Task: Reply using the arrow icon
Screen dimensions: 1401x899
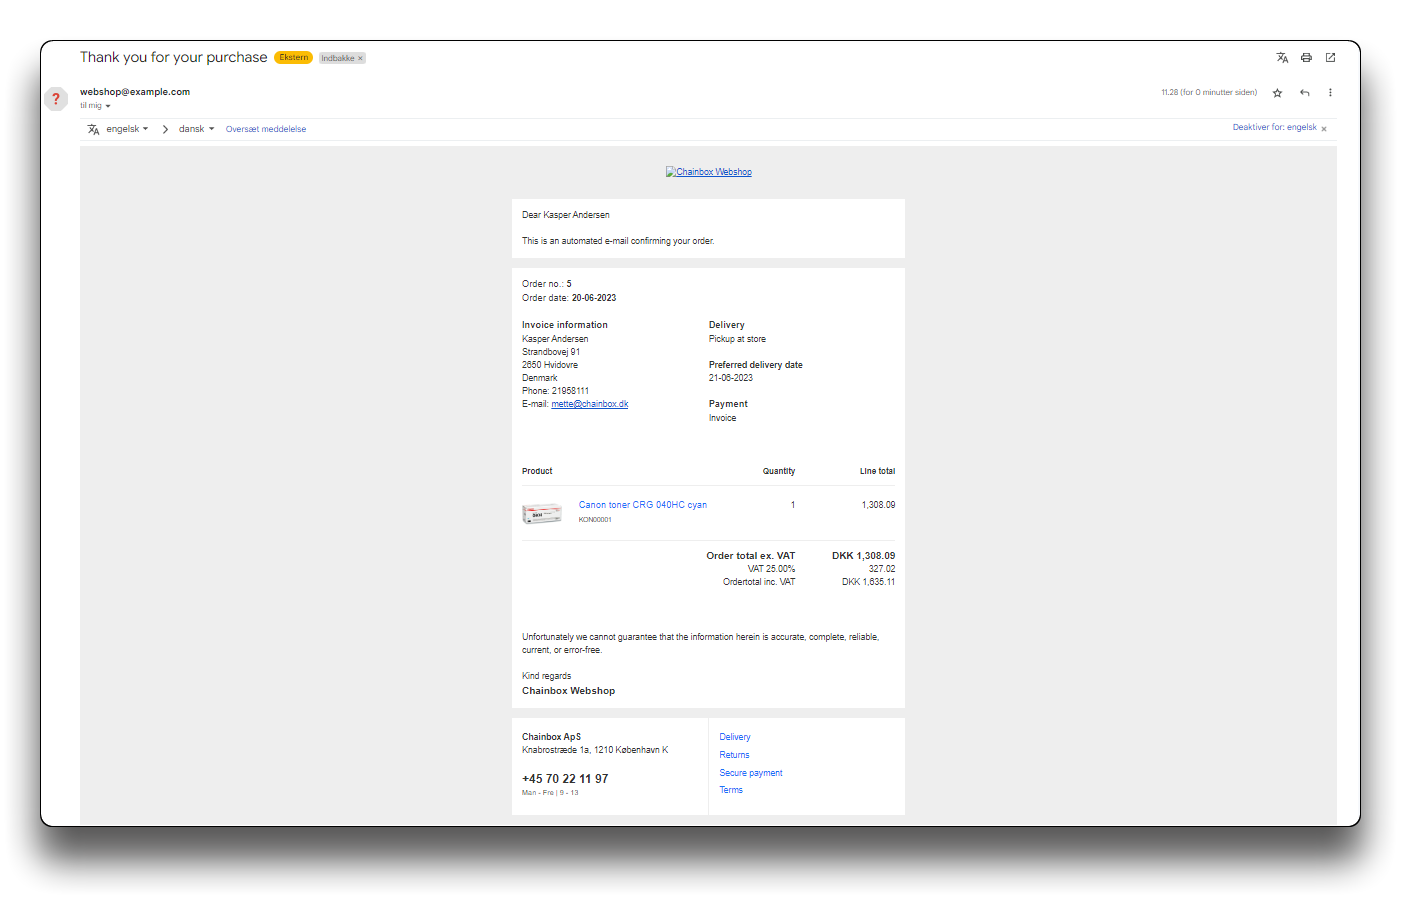Action: click(1304, 93)
